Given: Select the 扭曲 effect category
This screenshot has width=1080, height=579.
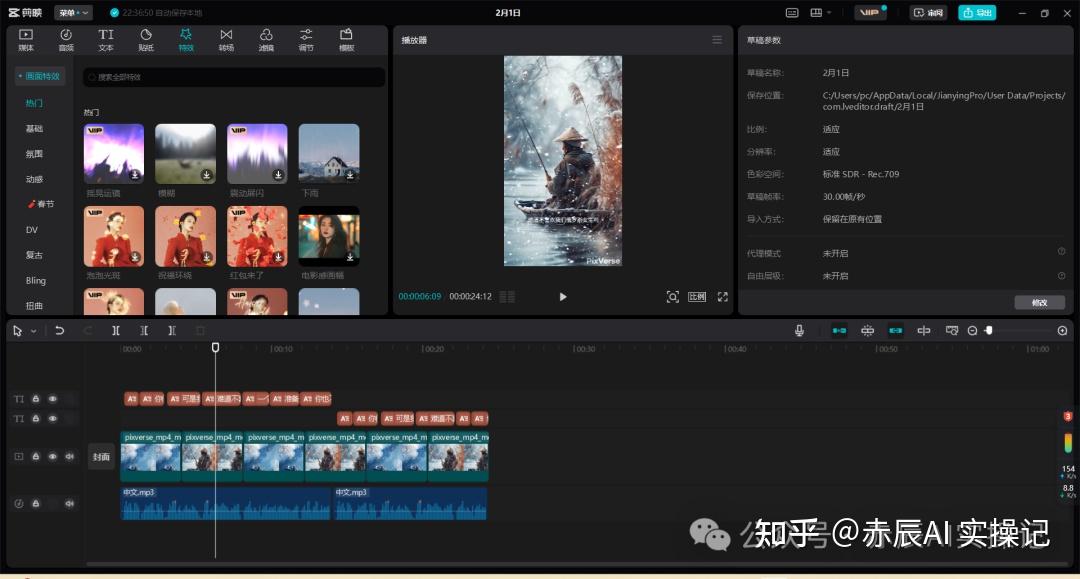Looking at the screenshot, I should 34,305.
